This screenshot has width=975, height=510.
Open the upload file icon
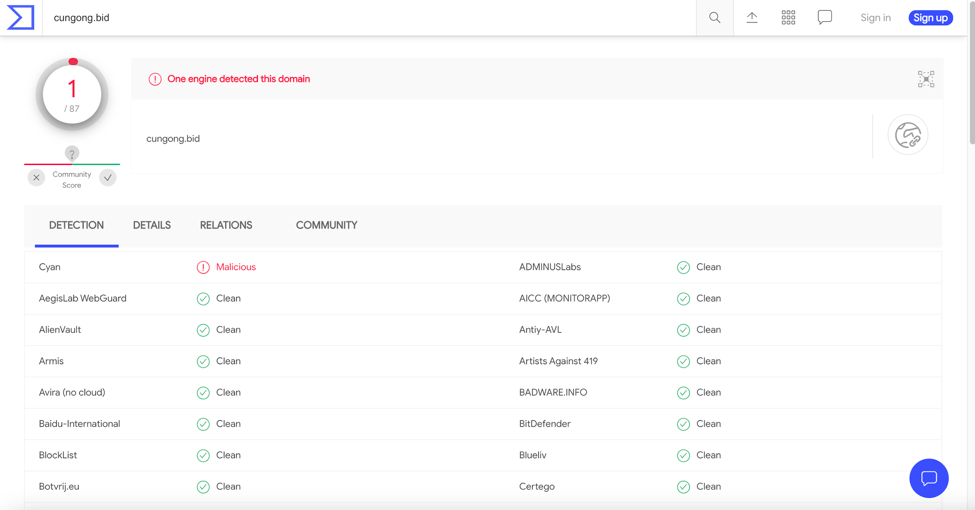(x=752, y=17)
